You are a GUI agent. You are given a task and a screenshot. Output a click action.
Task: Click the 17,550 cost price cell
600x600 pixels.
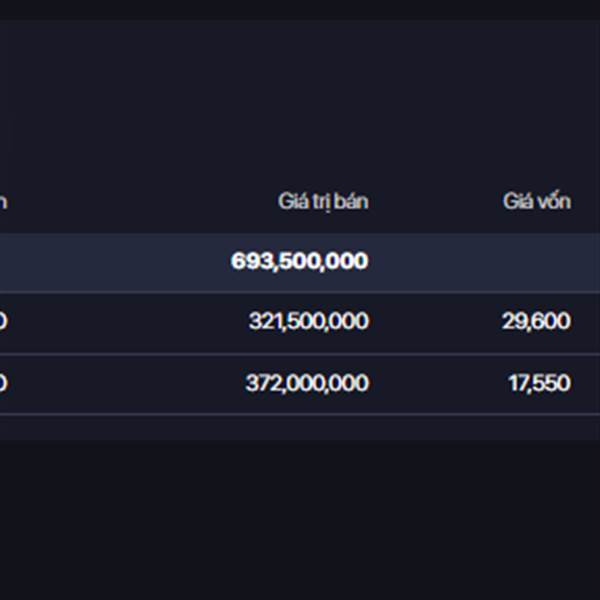[538, 383]
